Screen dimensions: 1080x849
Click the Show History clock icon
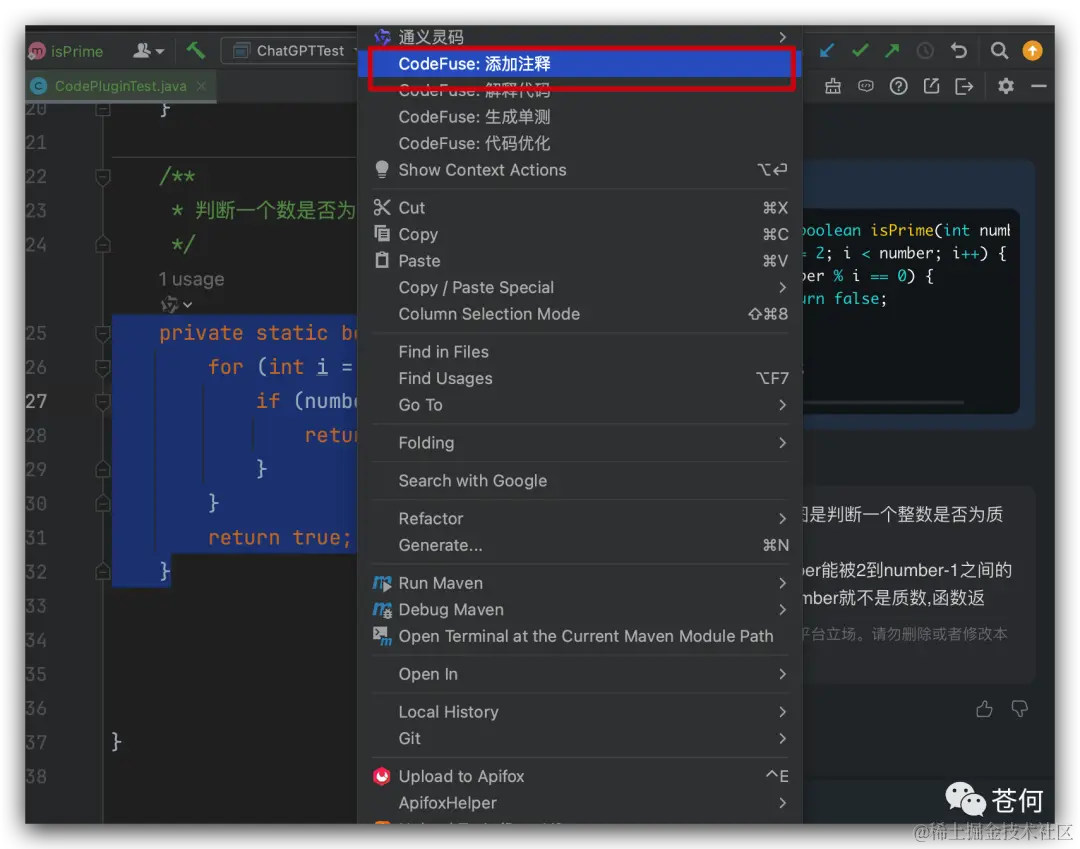pos(924,50)
